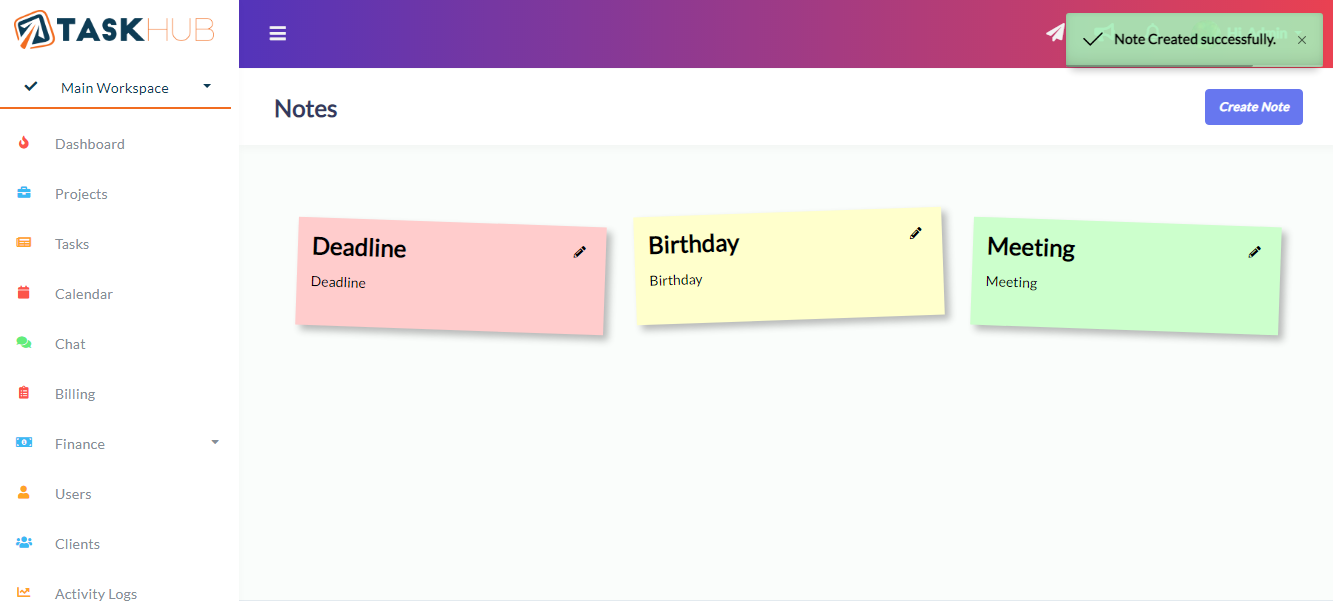Screen dimensions: 1333x601
Task: Edit the Birthday note via pencil icon
Action: 915,233
